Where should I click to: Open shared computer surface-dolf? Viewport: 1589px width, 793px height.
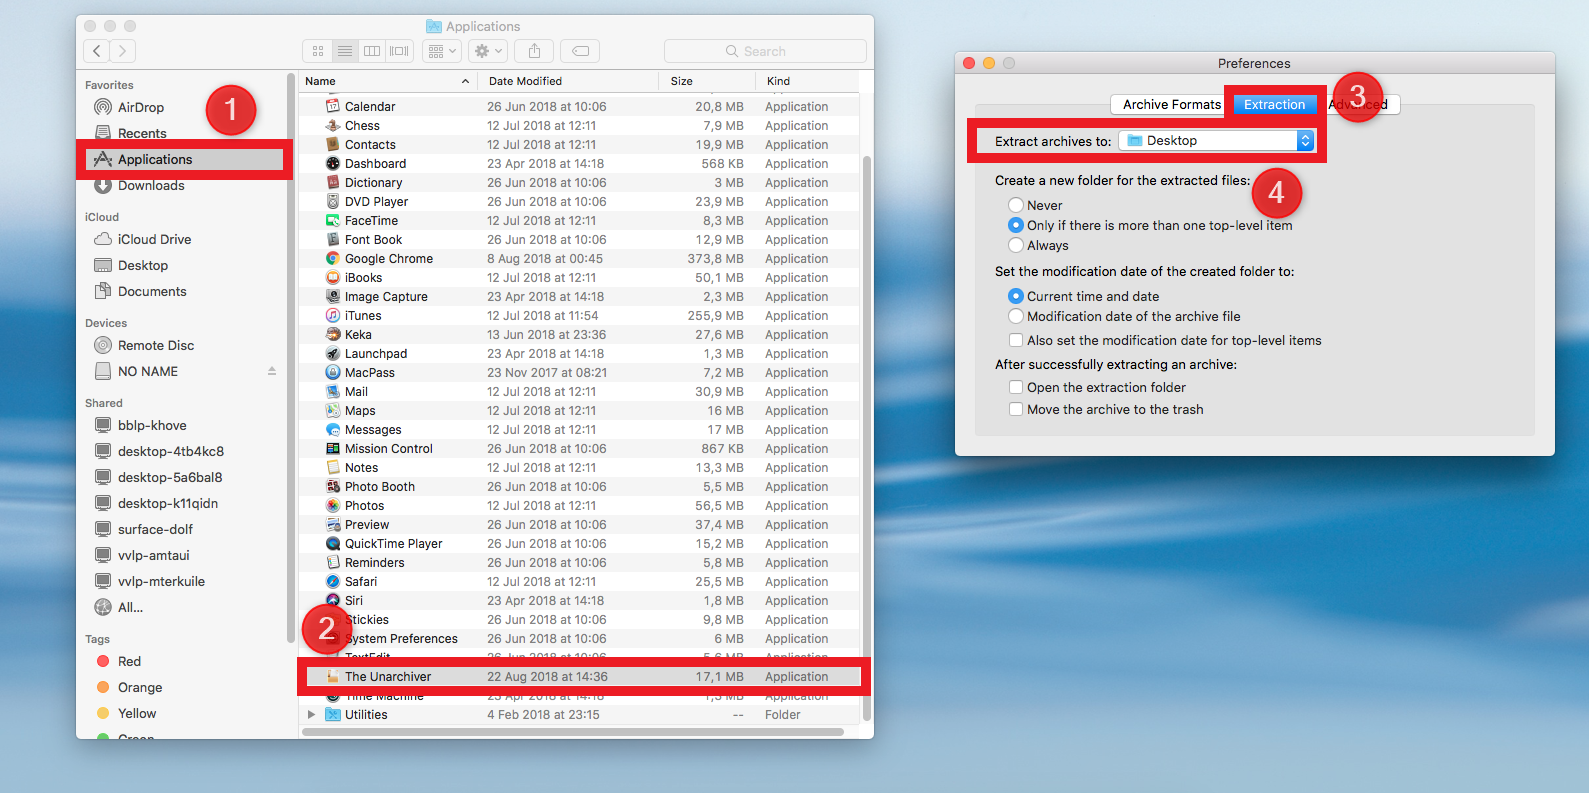tap(155, 529)
